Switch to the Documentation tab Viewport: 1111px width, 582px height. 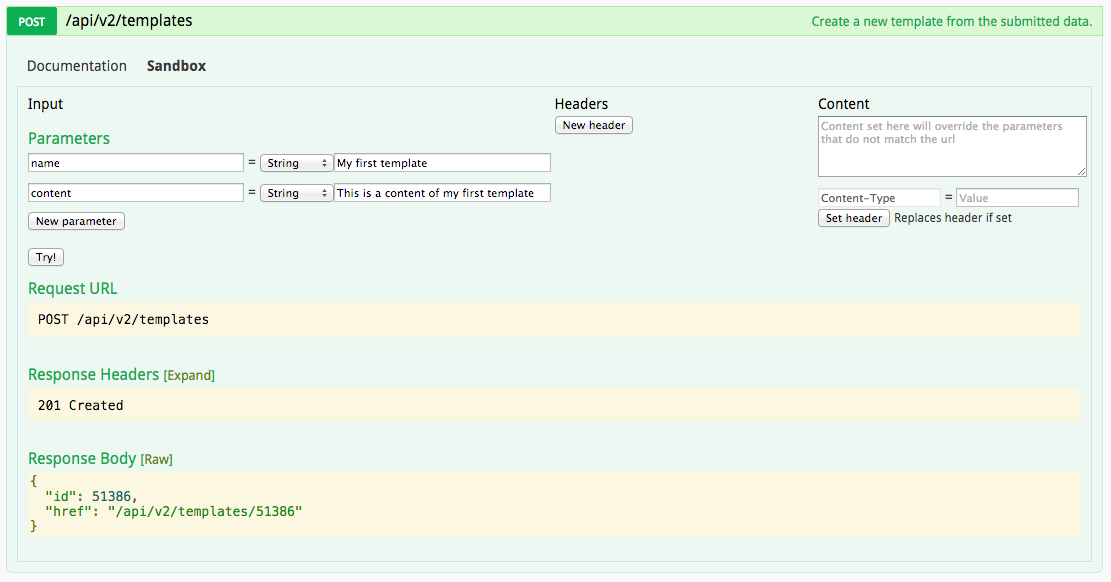77,66
